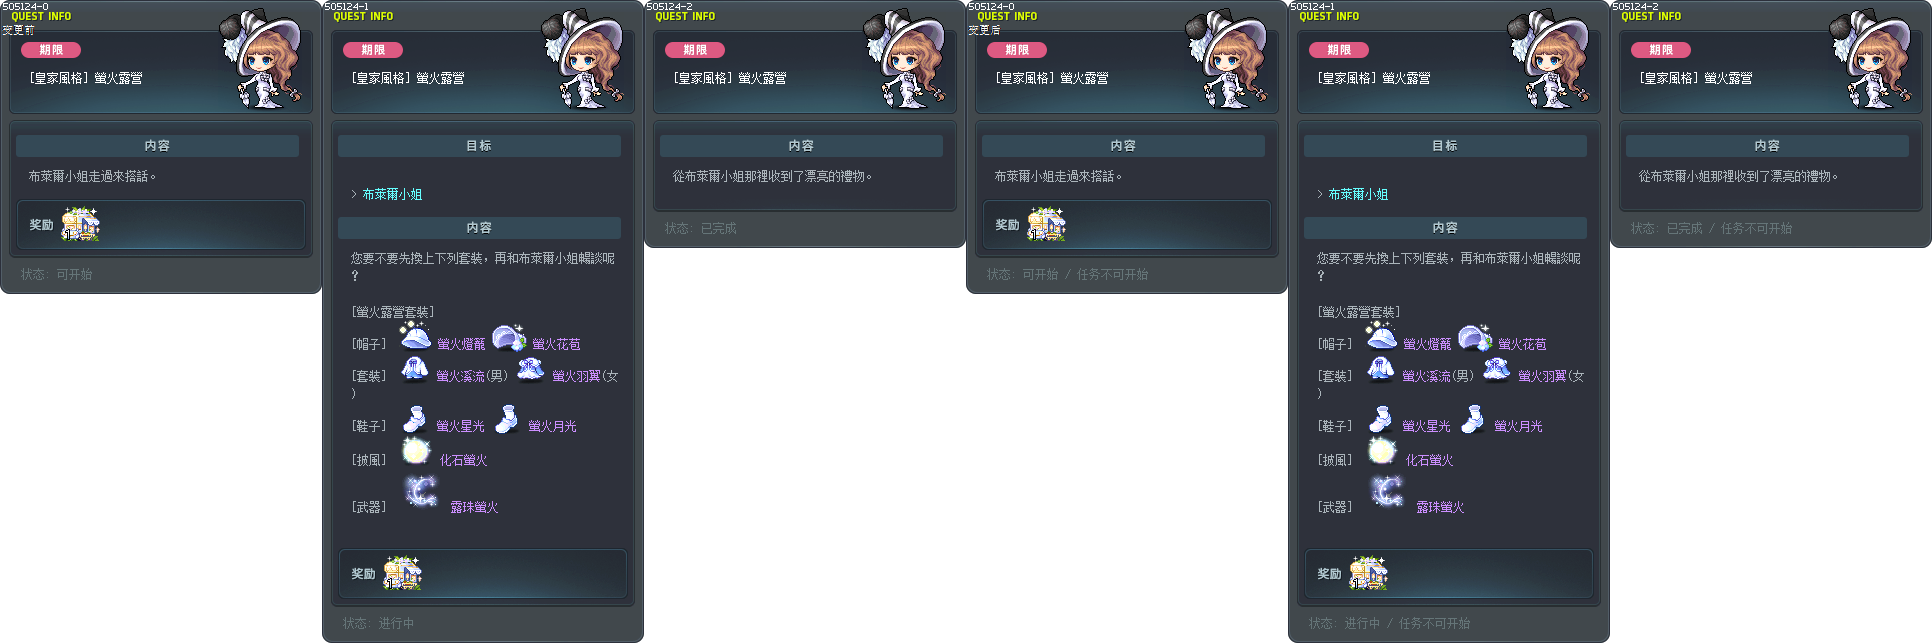Click the 螢火花苞 hat icon in the 进行中 panel
This screenshot has height=643, width=1932.
click(x=509, y=337)
